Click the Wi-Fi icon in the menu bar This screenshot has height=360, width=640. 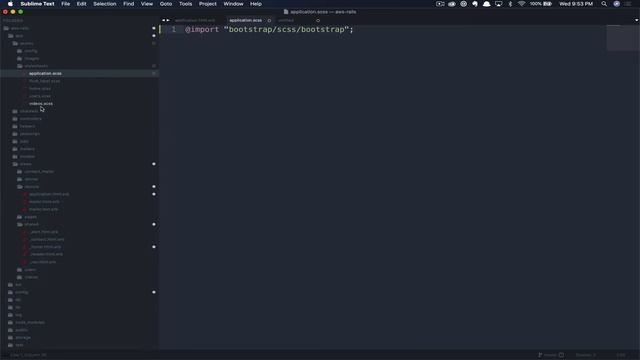tap(521, 4)
